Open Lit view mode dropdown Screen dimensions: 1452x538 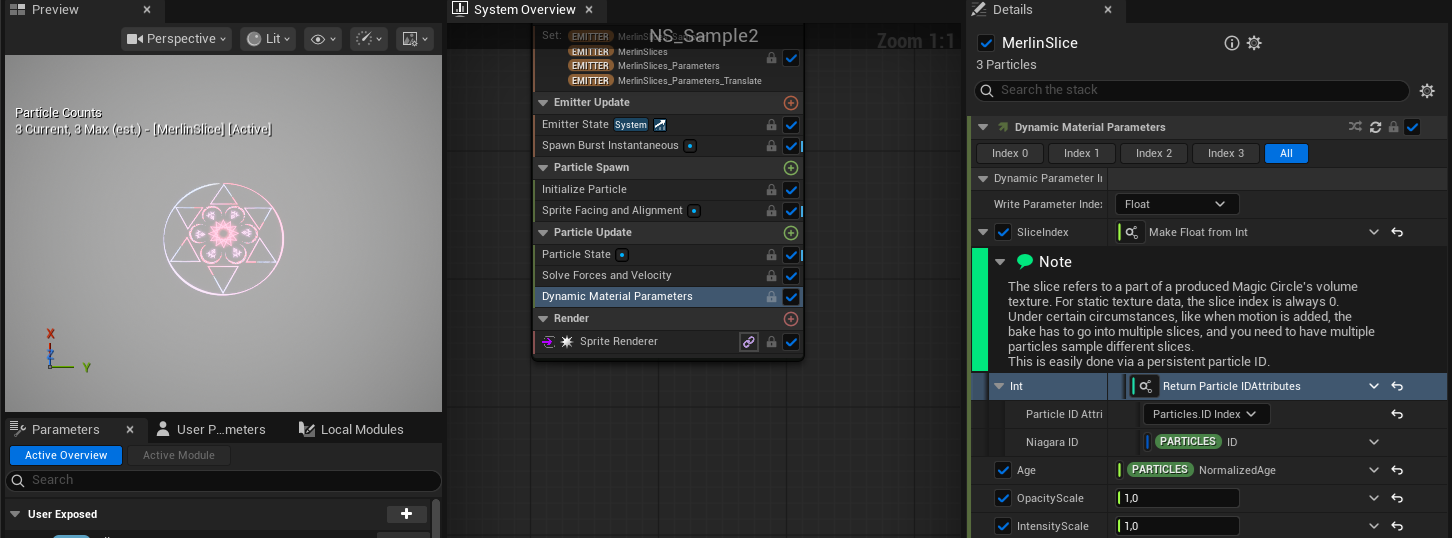pyautogui.click(x=268, y=39)
